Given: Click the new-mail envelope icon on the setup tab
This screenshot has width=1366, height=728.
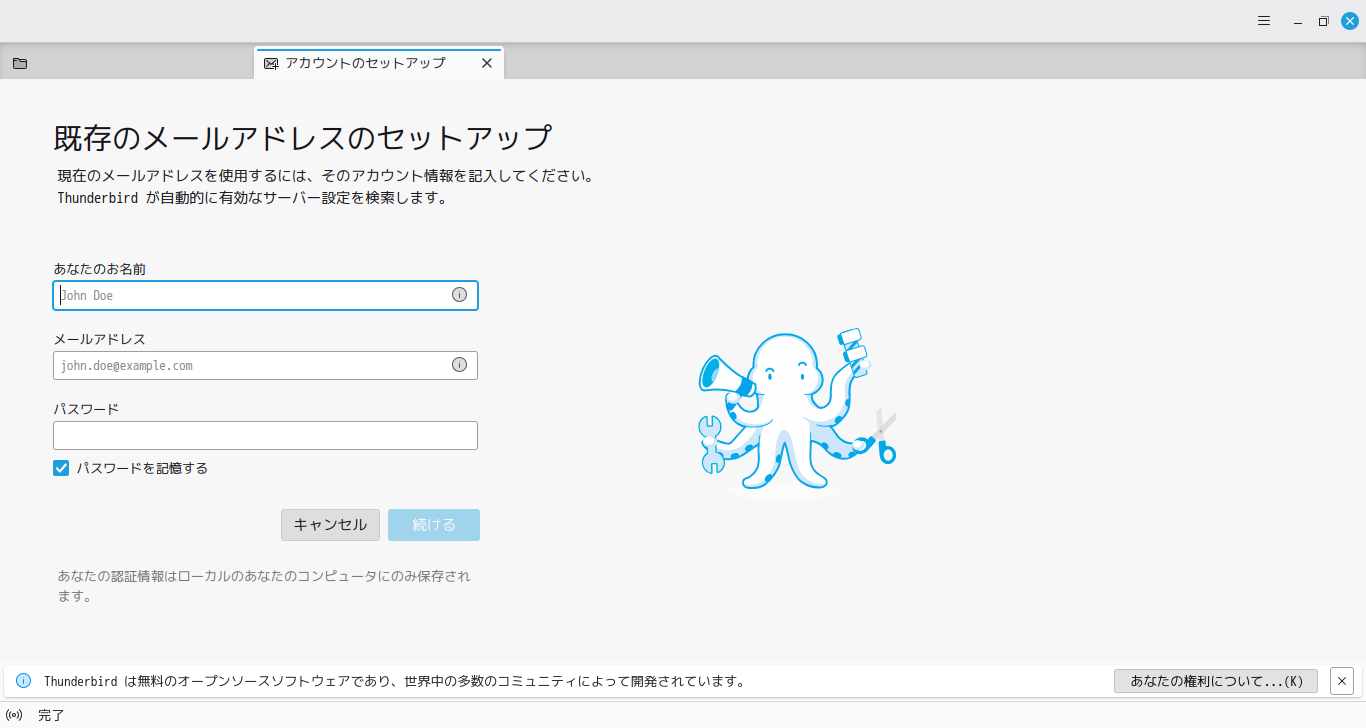Looking at the screenshot, I should coord(270,62).
